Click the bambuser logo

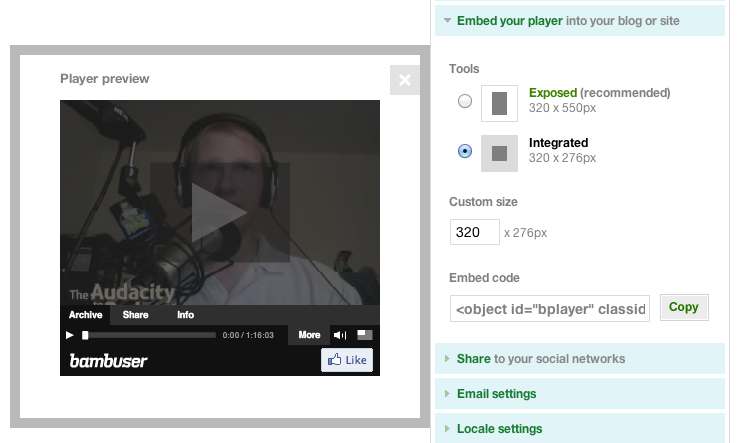(x=108, y=360)
